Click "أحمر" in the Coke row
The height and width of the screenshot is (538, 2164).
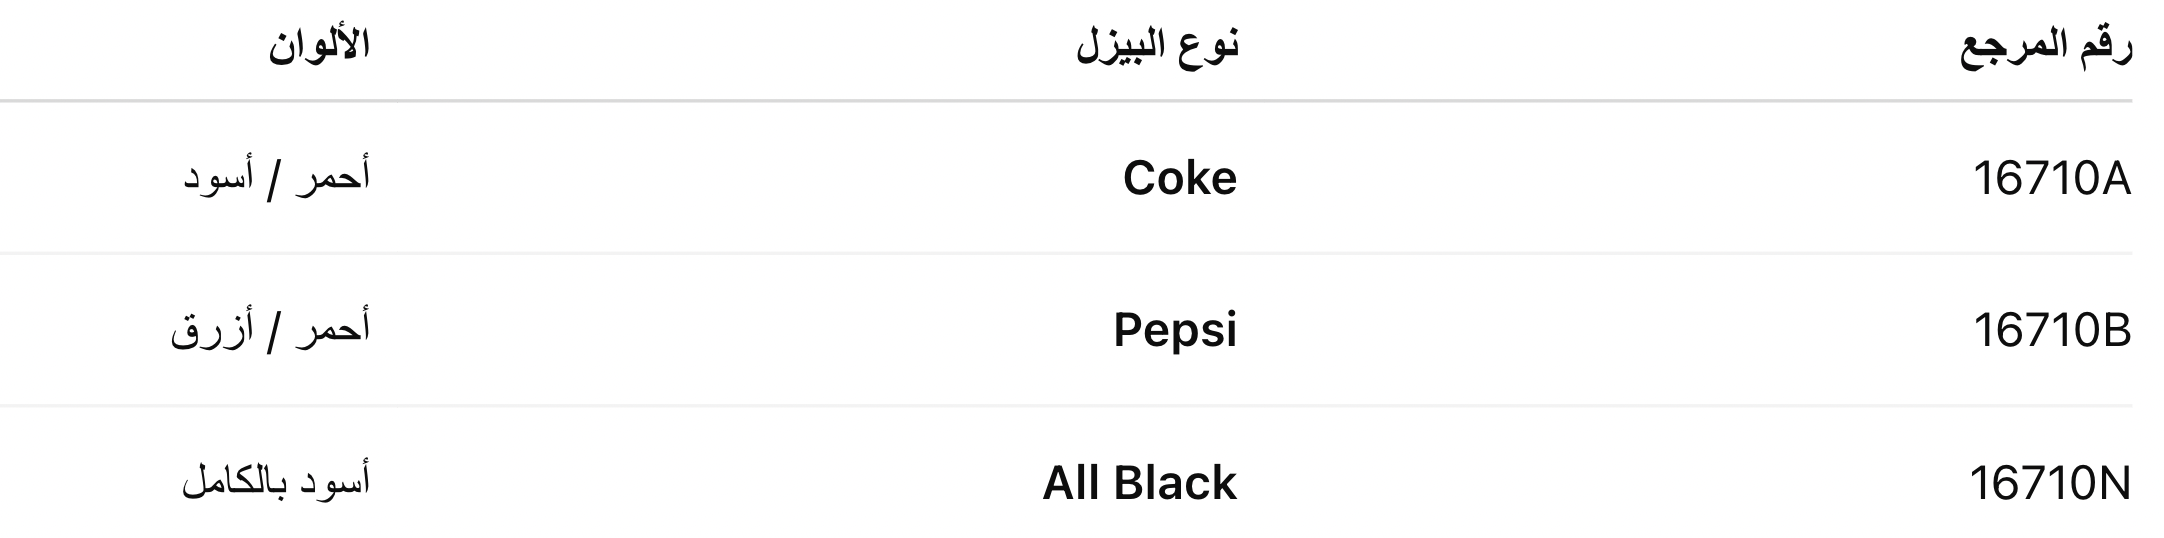pyautogui.click(x=332, y=178)
